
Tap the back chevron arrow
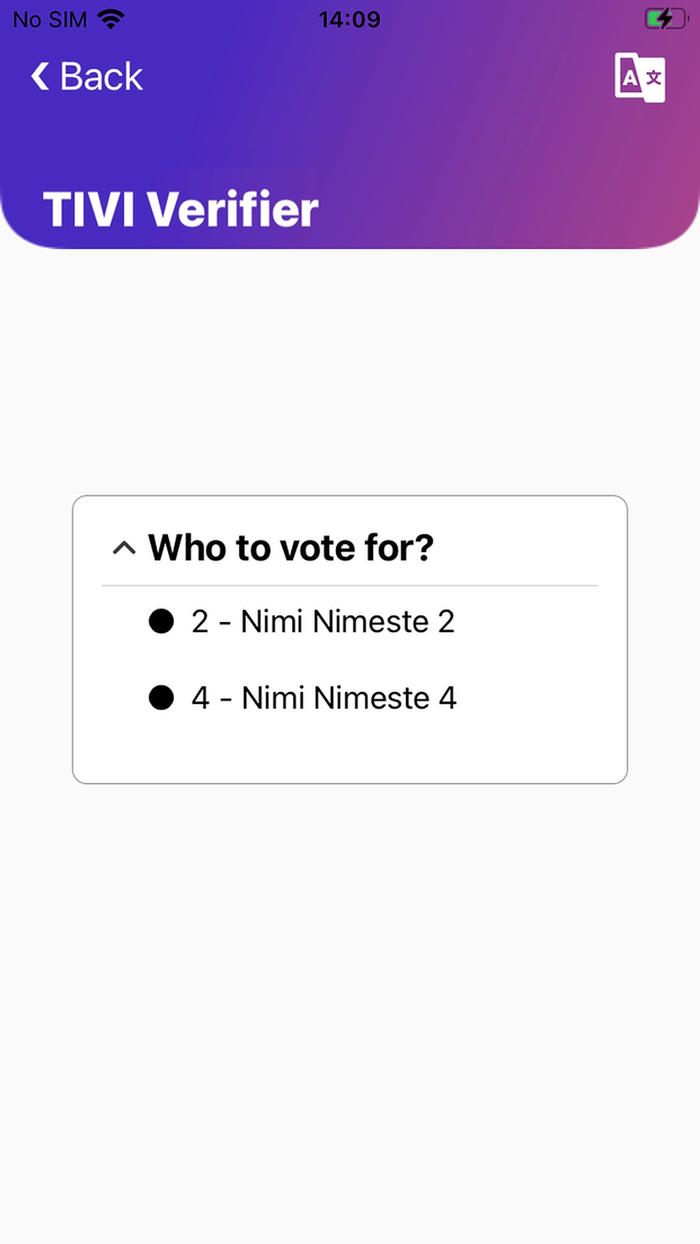40,77
